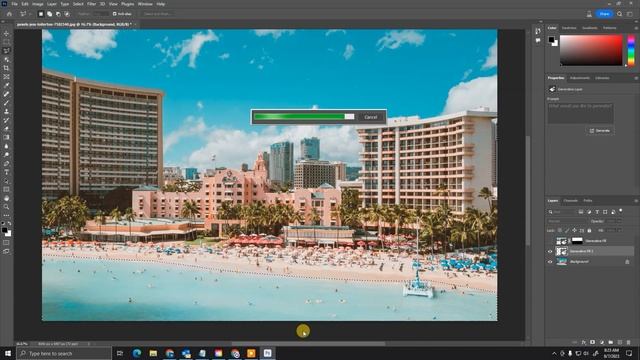
Task: Open Microsoft Edge from the taskbar
Action: tap(137, 353)
